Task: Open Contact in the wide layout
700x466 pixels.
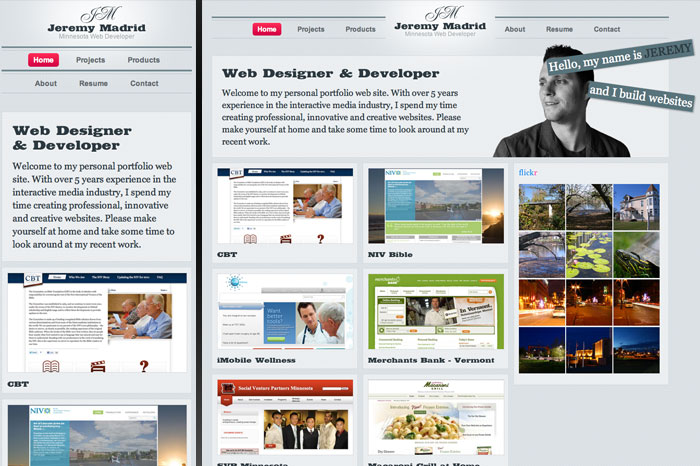Action: (607, 29)
